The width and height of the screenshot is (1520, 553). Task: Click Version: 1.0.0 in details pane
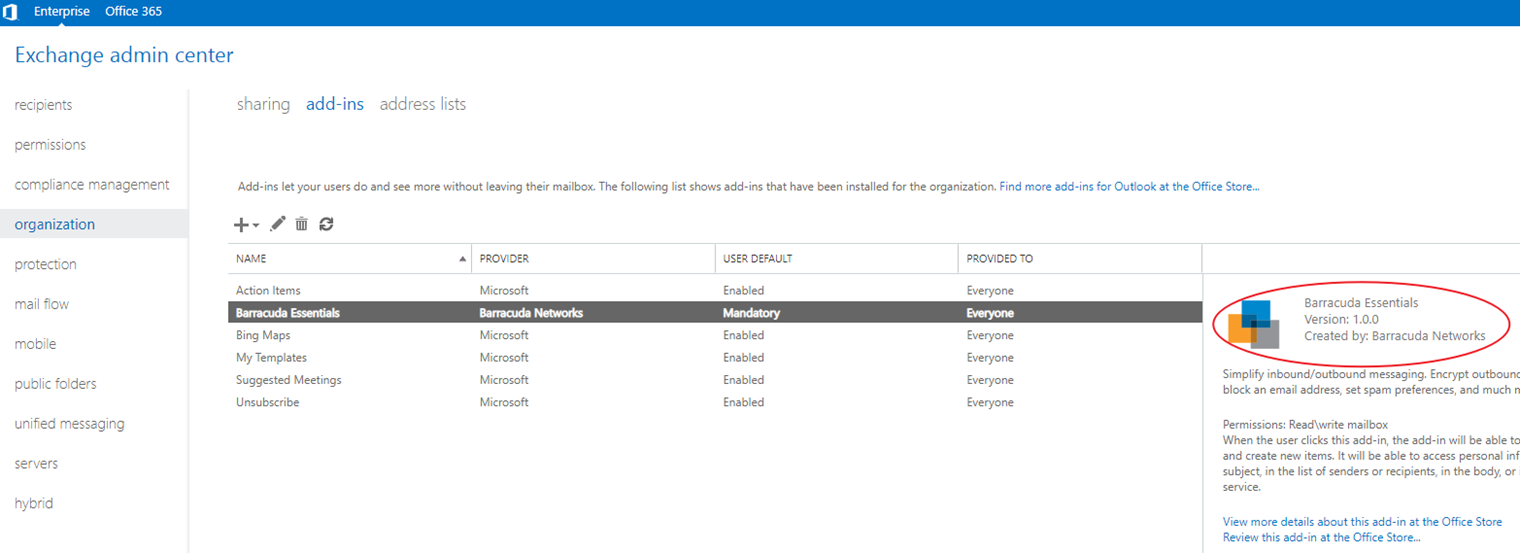coord(1341,320)
